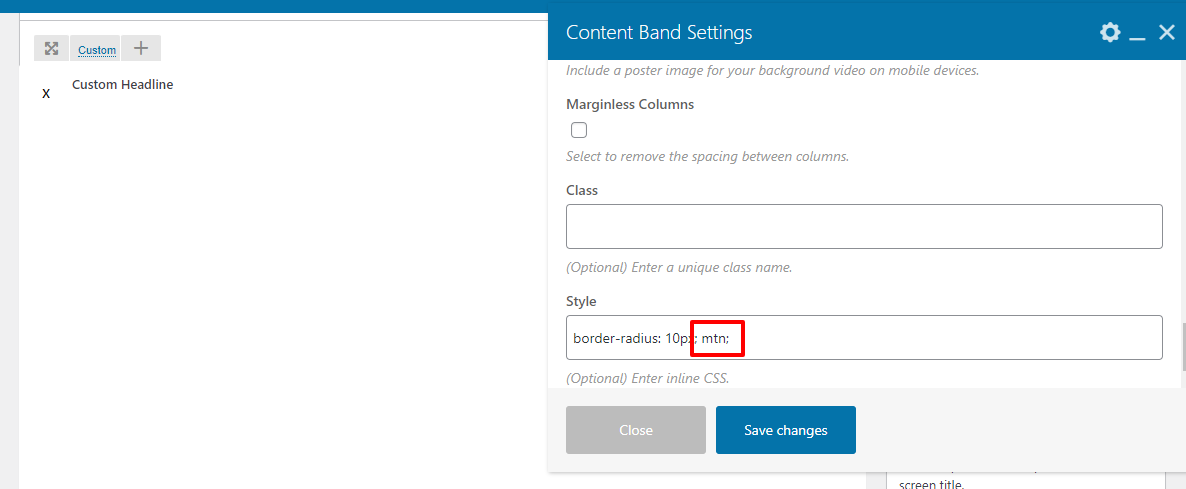Click the 'Enter a unique class name' hint
The image size is (1186, 489).
679,267
